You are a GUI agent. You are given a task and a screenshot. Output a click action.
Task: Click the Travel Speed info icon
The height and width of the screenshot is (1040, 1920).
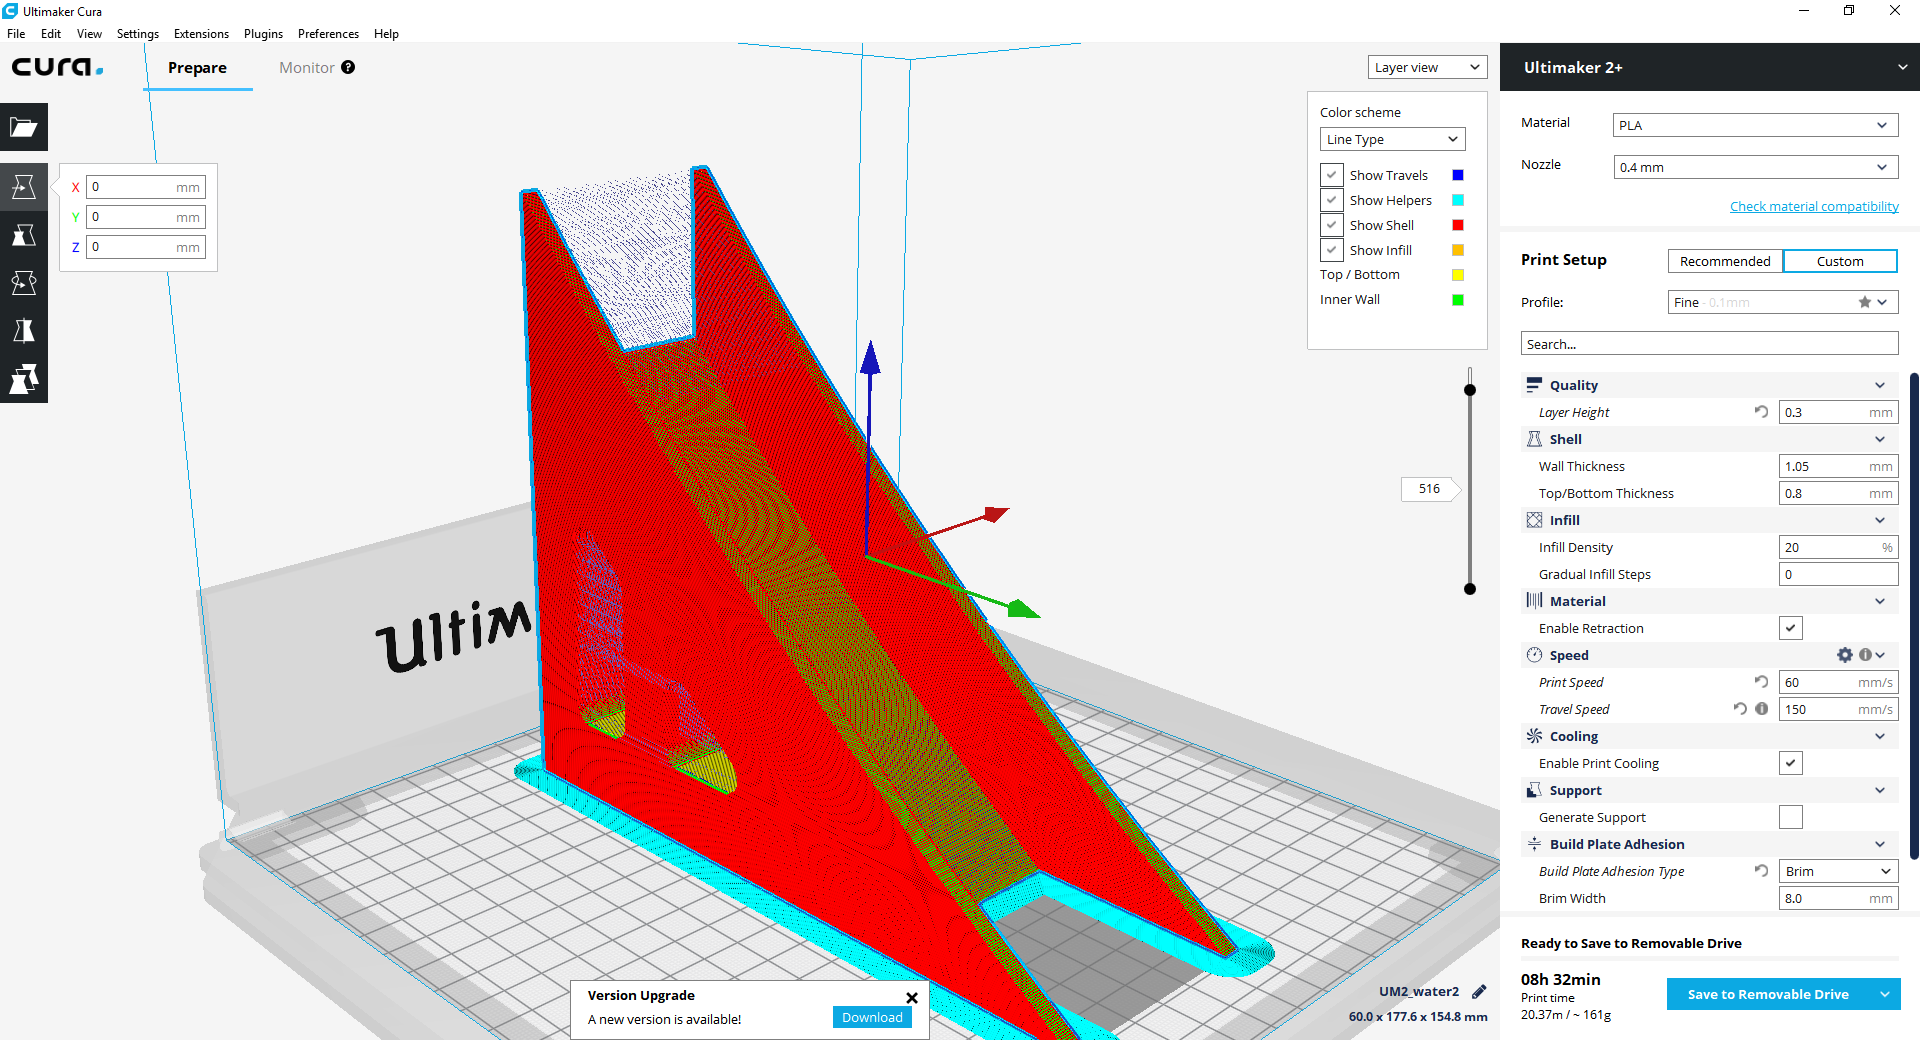1762,709
